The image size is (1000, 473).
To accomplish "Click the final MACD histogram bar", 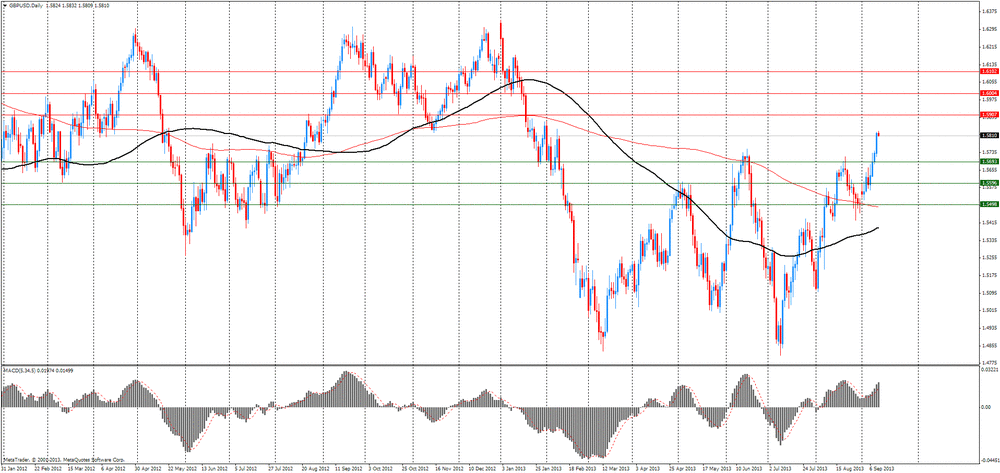I will point(879,394).
